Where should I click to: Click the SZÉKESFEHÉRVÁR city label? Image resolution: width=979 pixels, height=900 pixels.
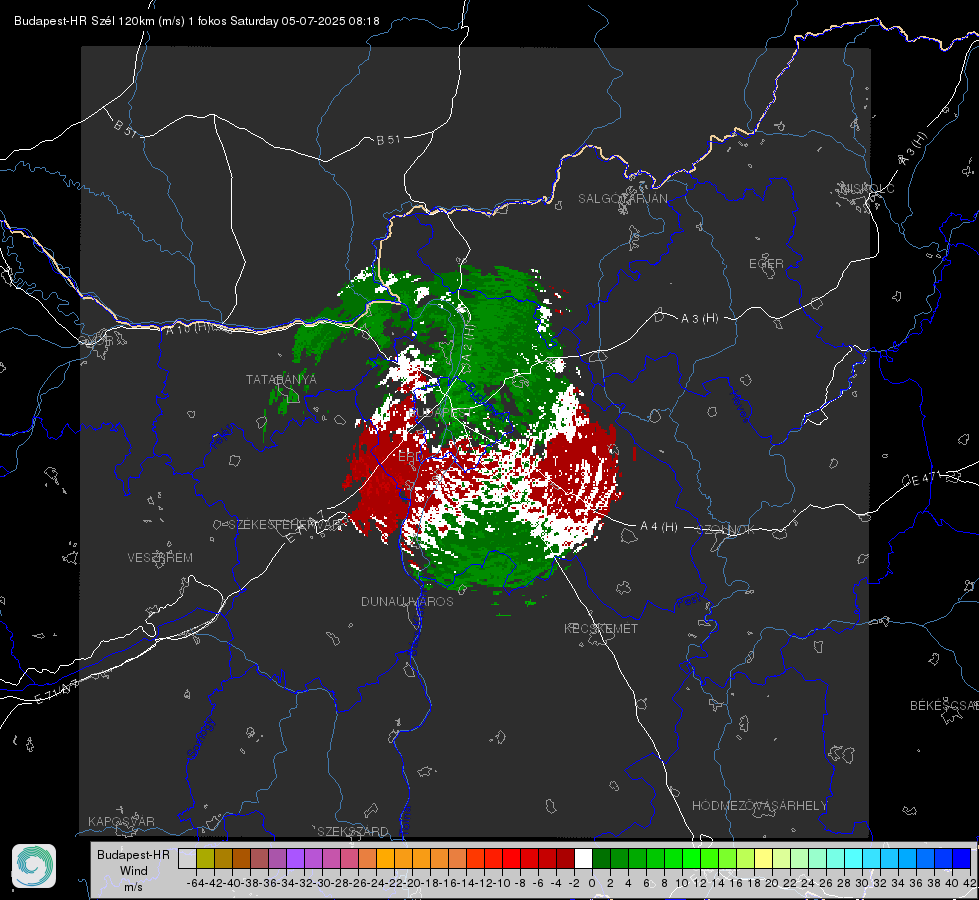pyautogui.click(x=286, y=525)
